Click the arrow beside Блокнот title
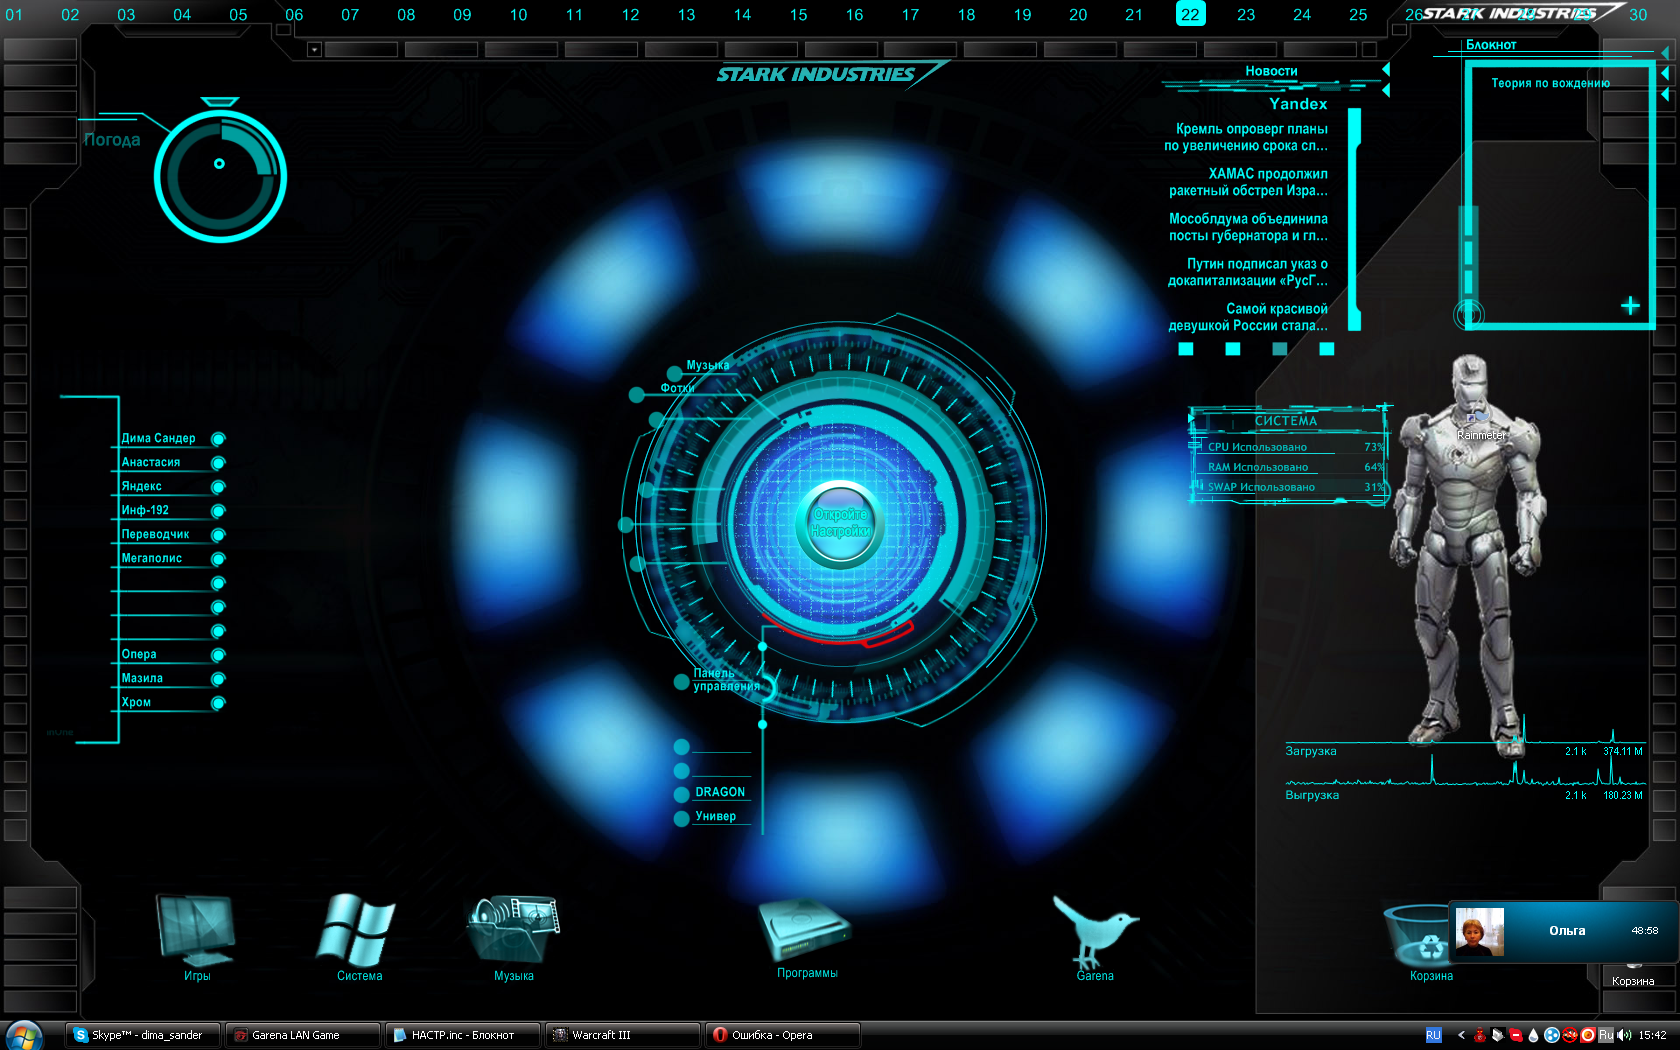1680x1050 pixels. point(1665,52)
